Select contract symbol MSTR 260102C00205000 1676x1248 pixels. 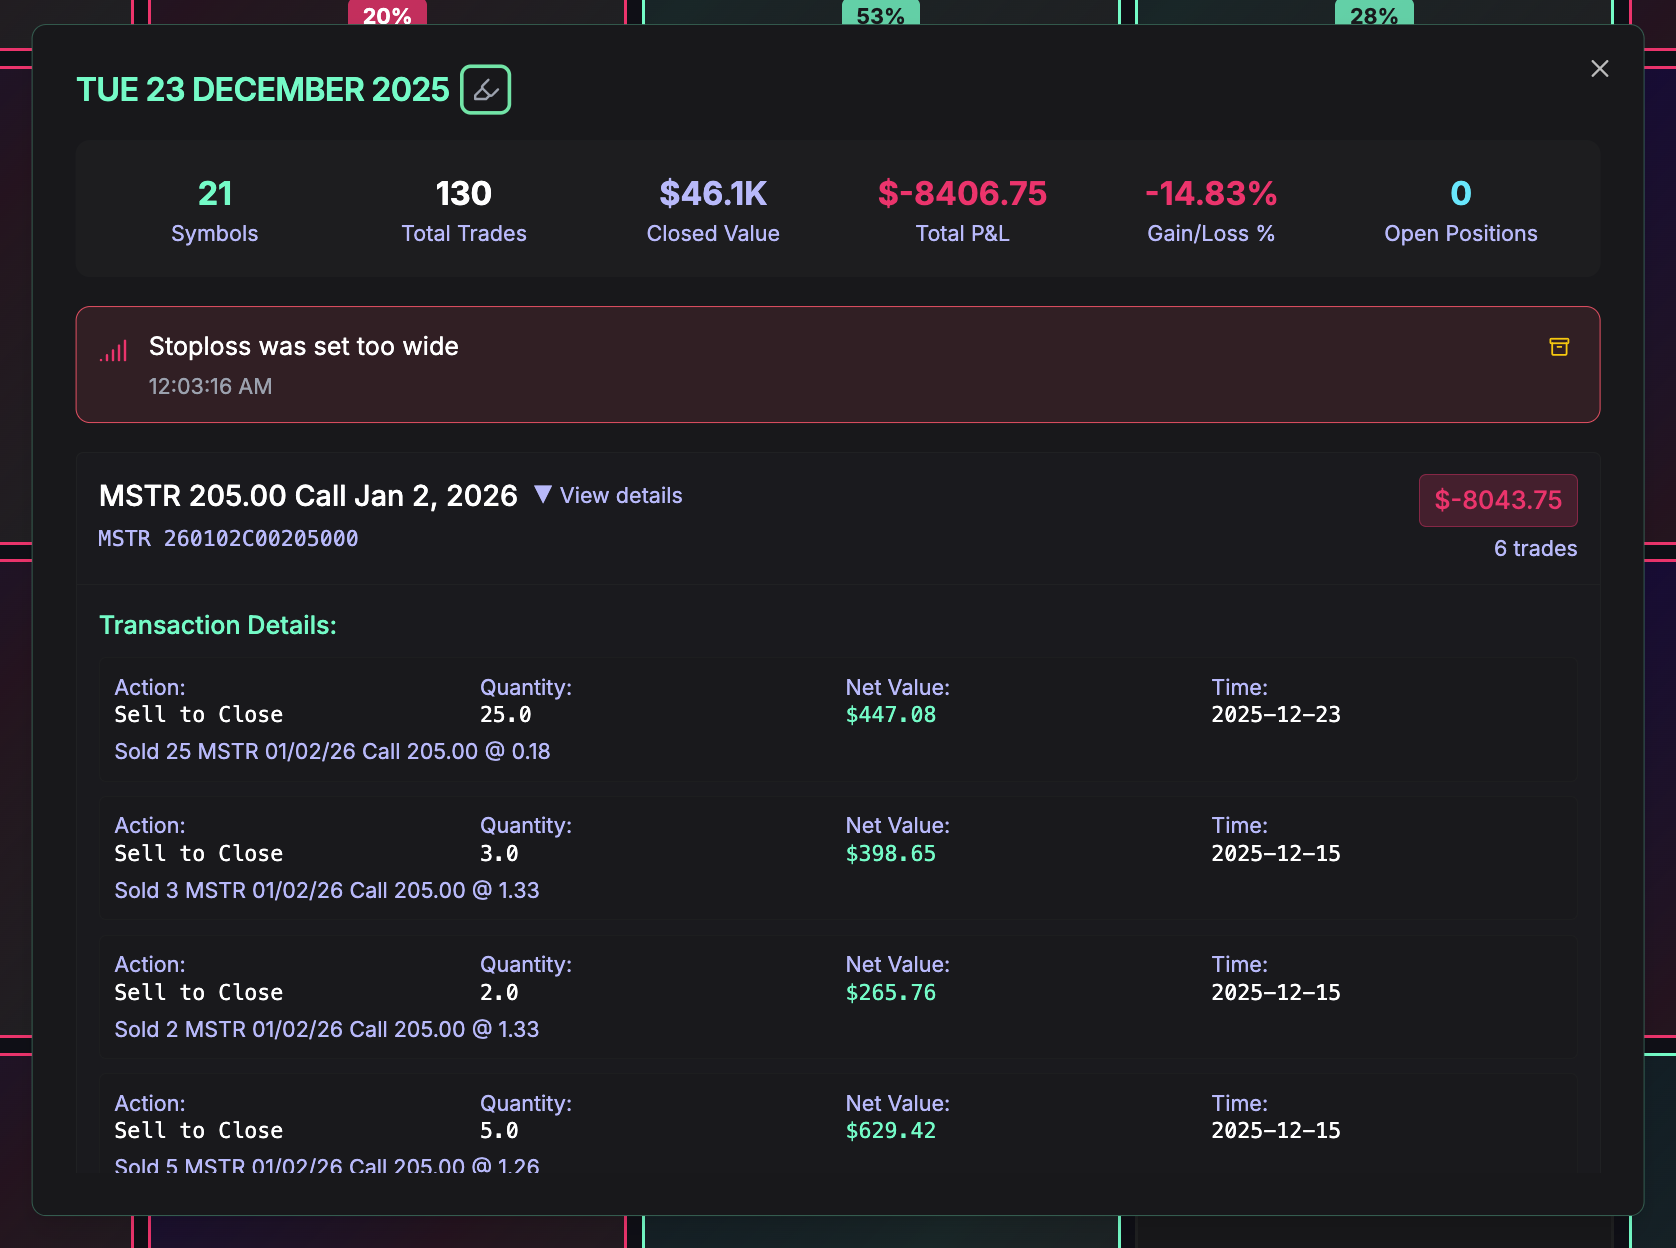pyautogui.click(x=228, y=538)
